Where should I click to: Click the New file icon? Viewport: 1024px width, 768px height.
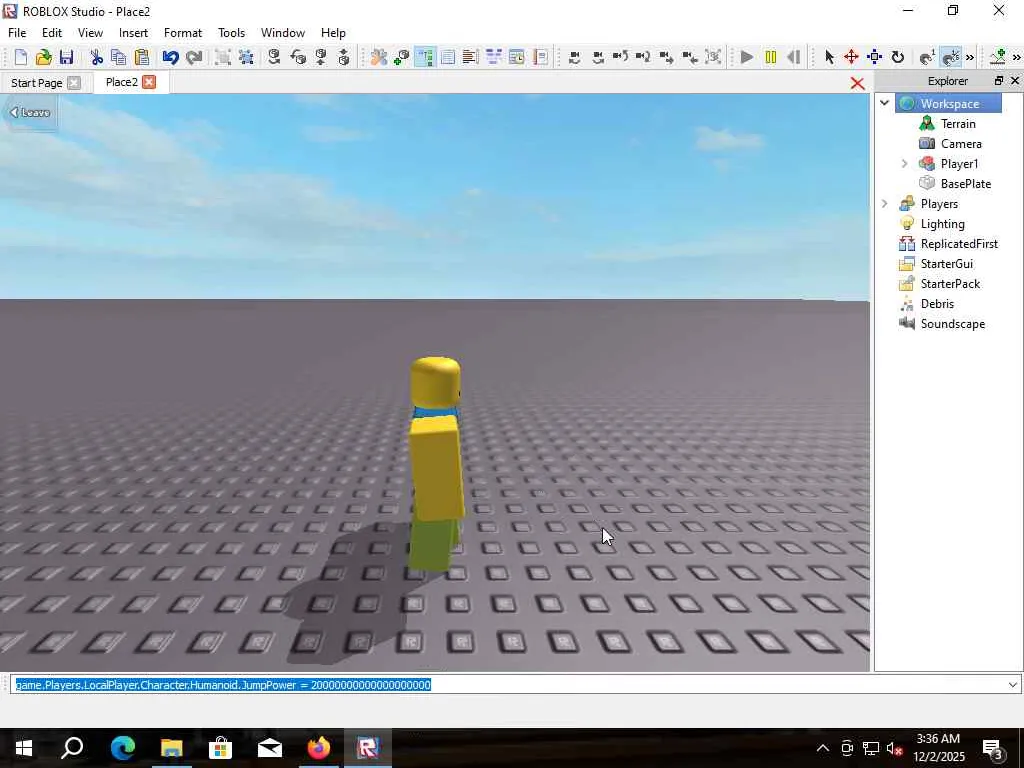20,57
